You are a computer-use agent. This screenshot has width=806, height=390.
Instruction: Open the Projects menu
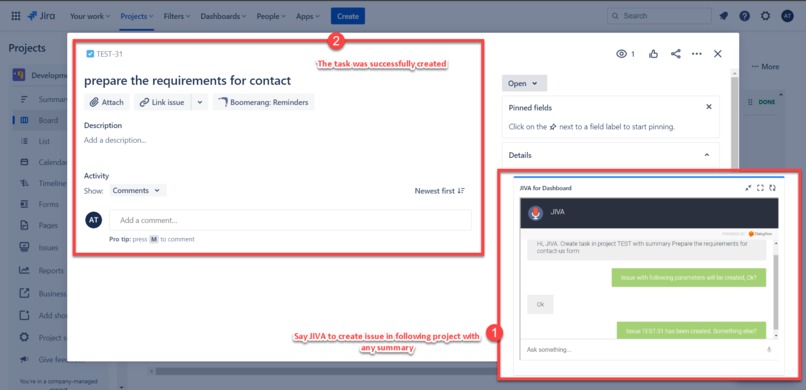click(137, 16)
